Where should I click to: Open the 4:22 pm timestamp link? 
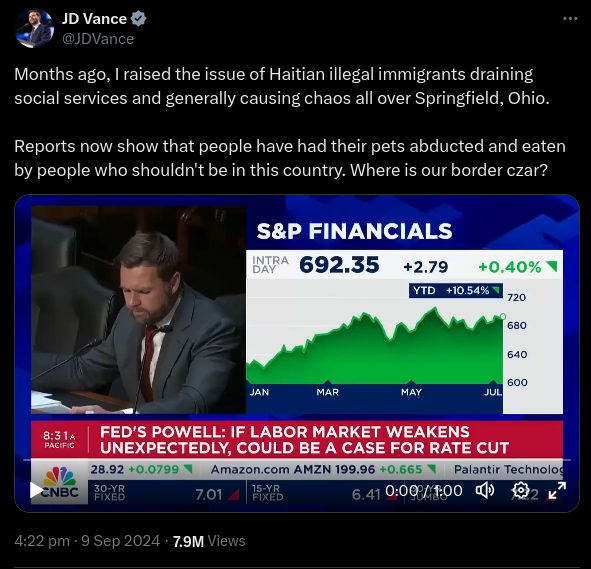[x=42, y=541]
